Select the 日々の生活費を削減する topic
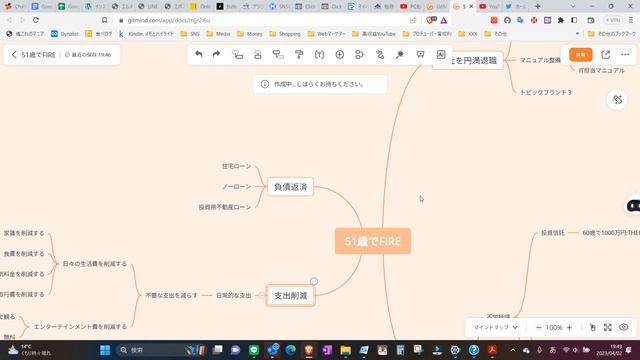 [95, 264]
